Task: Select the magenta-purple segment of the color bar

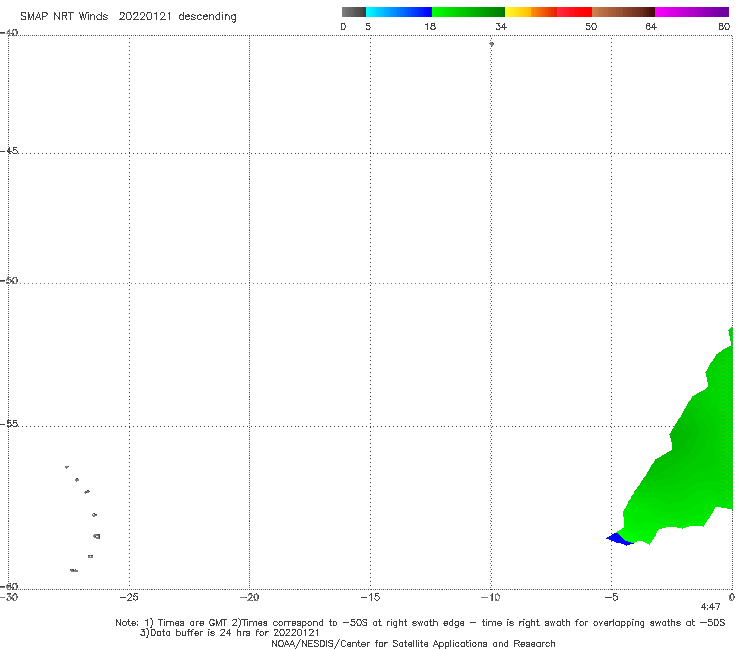Action: 691,12
